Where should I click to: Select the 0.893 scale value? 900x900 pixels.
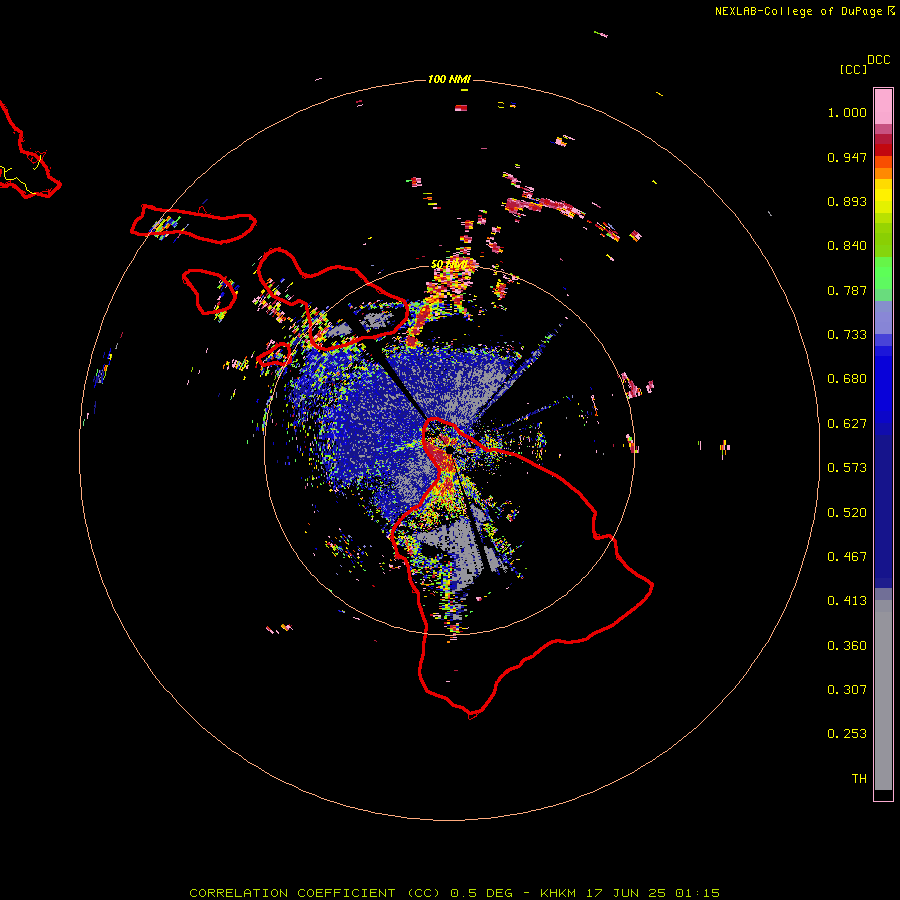click(x=847, y=201)
